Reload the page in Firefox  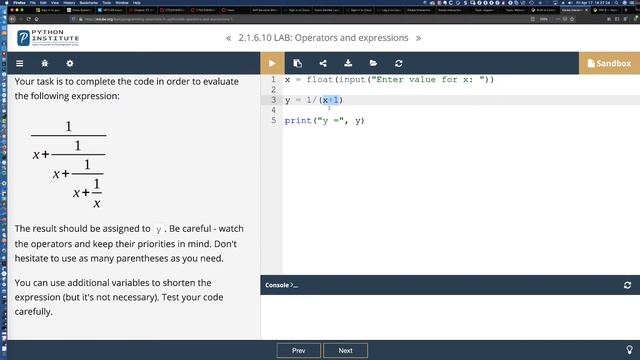29,19
